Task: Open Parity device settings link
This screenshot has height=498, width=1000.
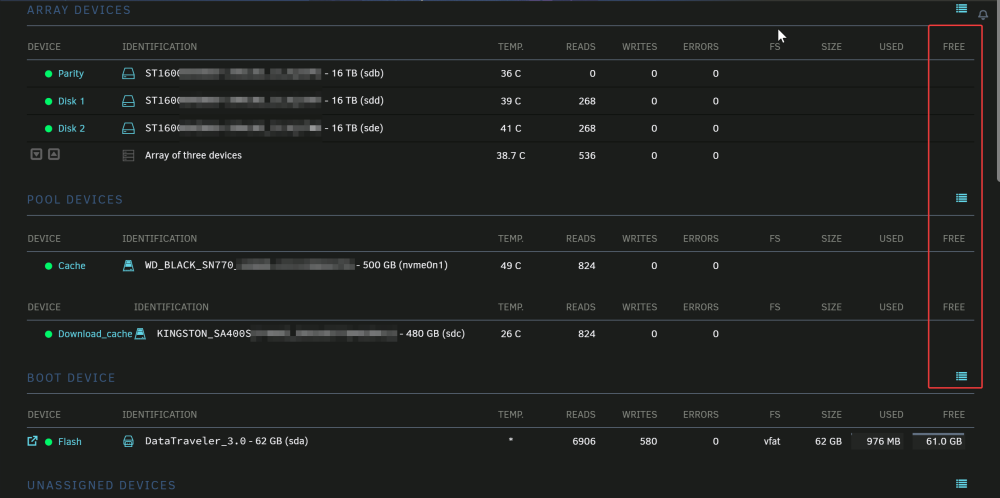Action: (71, 74)
